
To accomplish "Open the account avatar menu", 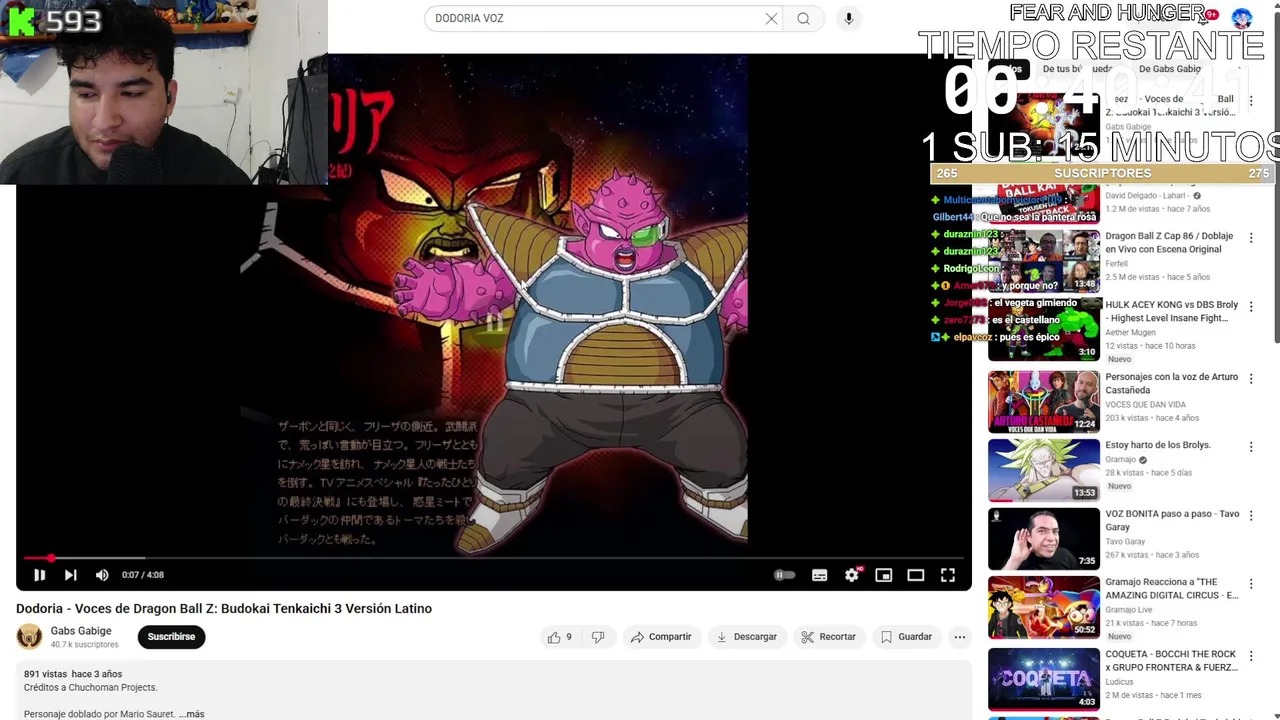I will click(1242, 18).
